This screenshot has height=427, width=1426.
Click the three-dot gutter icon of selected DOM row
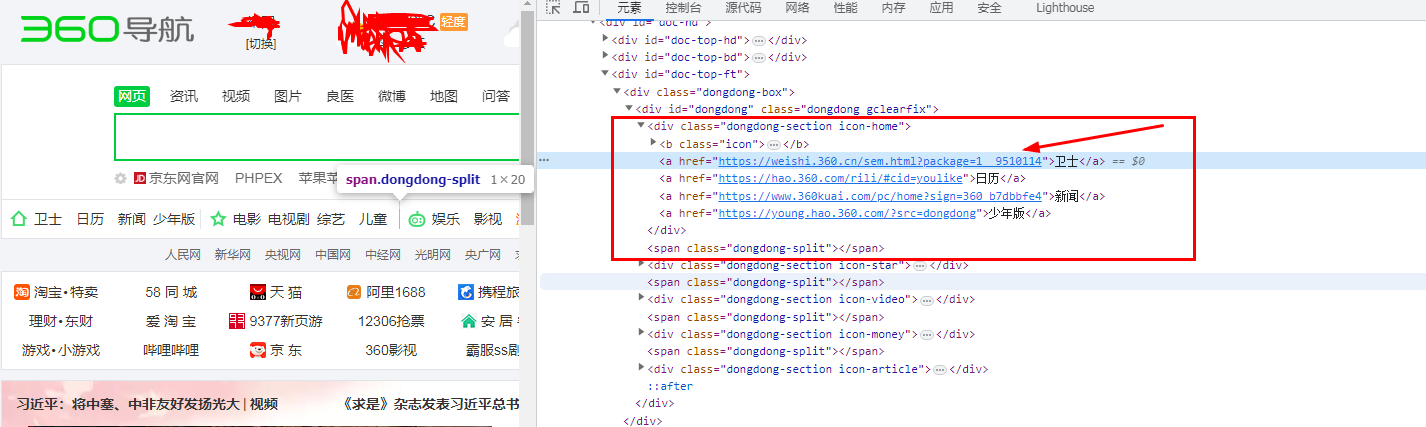[x=544, y=160]
